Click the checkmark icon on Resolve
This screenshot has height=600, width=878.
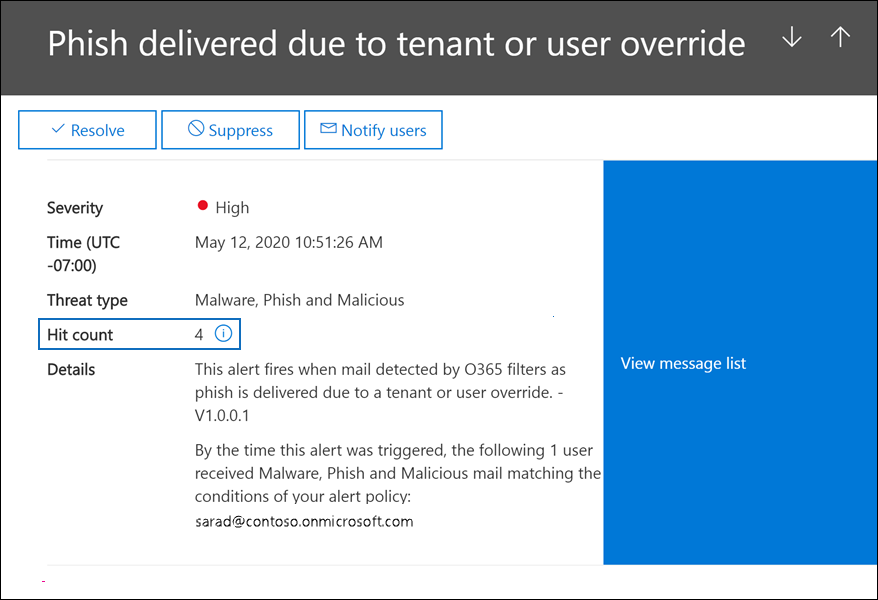coord(58,129)
